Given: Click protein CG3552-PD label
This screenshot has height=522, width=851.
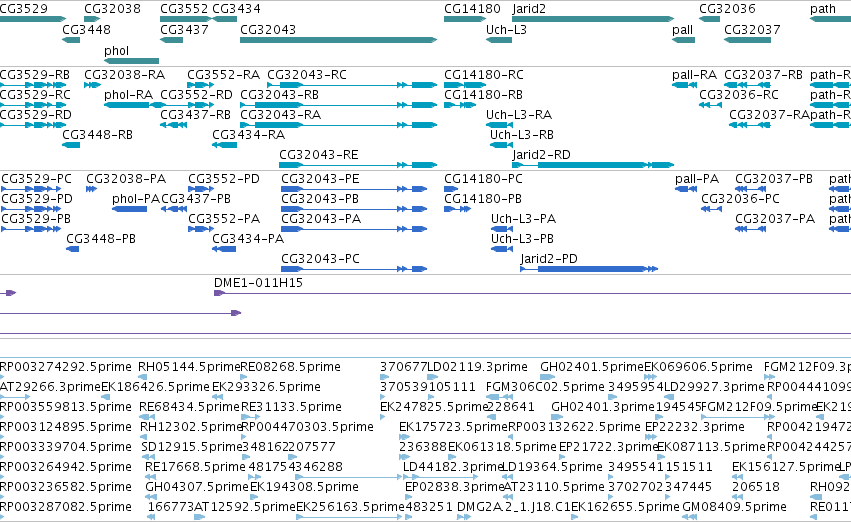Looking at the screenshot, I should tap(224, 179).
